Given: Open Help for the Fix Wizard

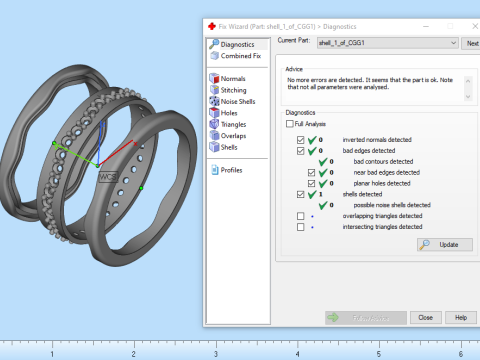Looking at the screenshot, I should click(461, 318).
